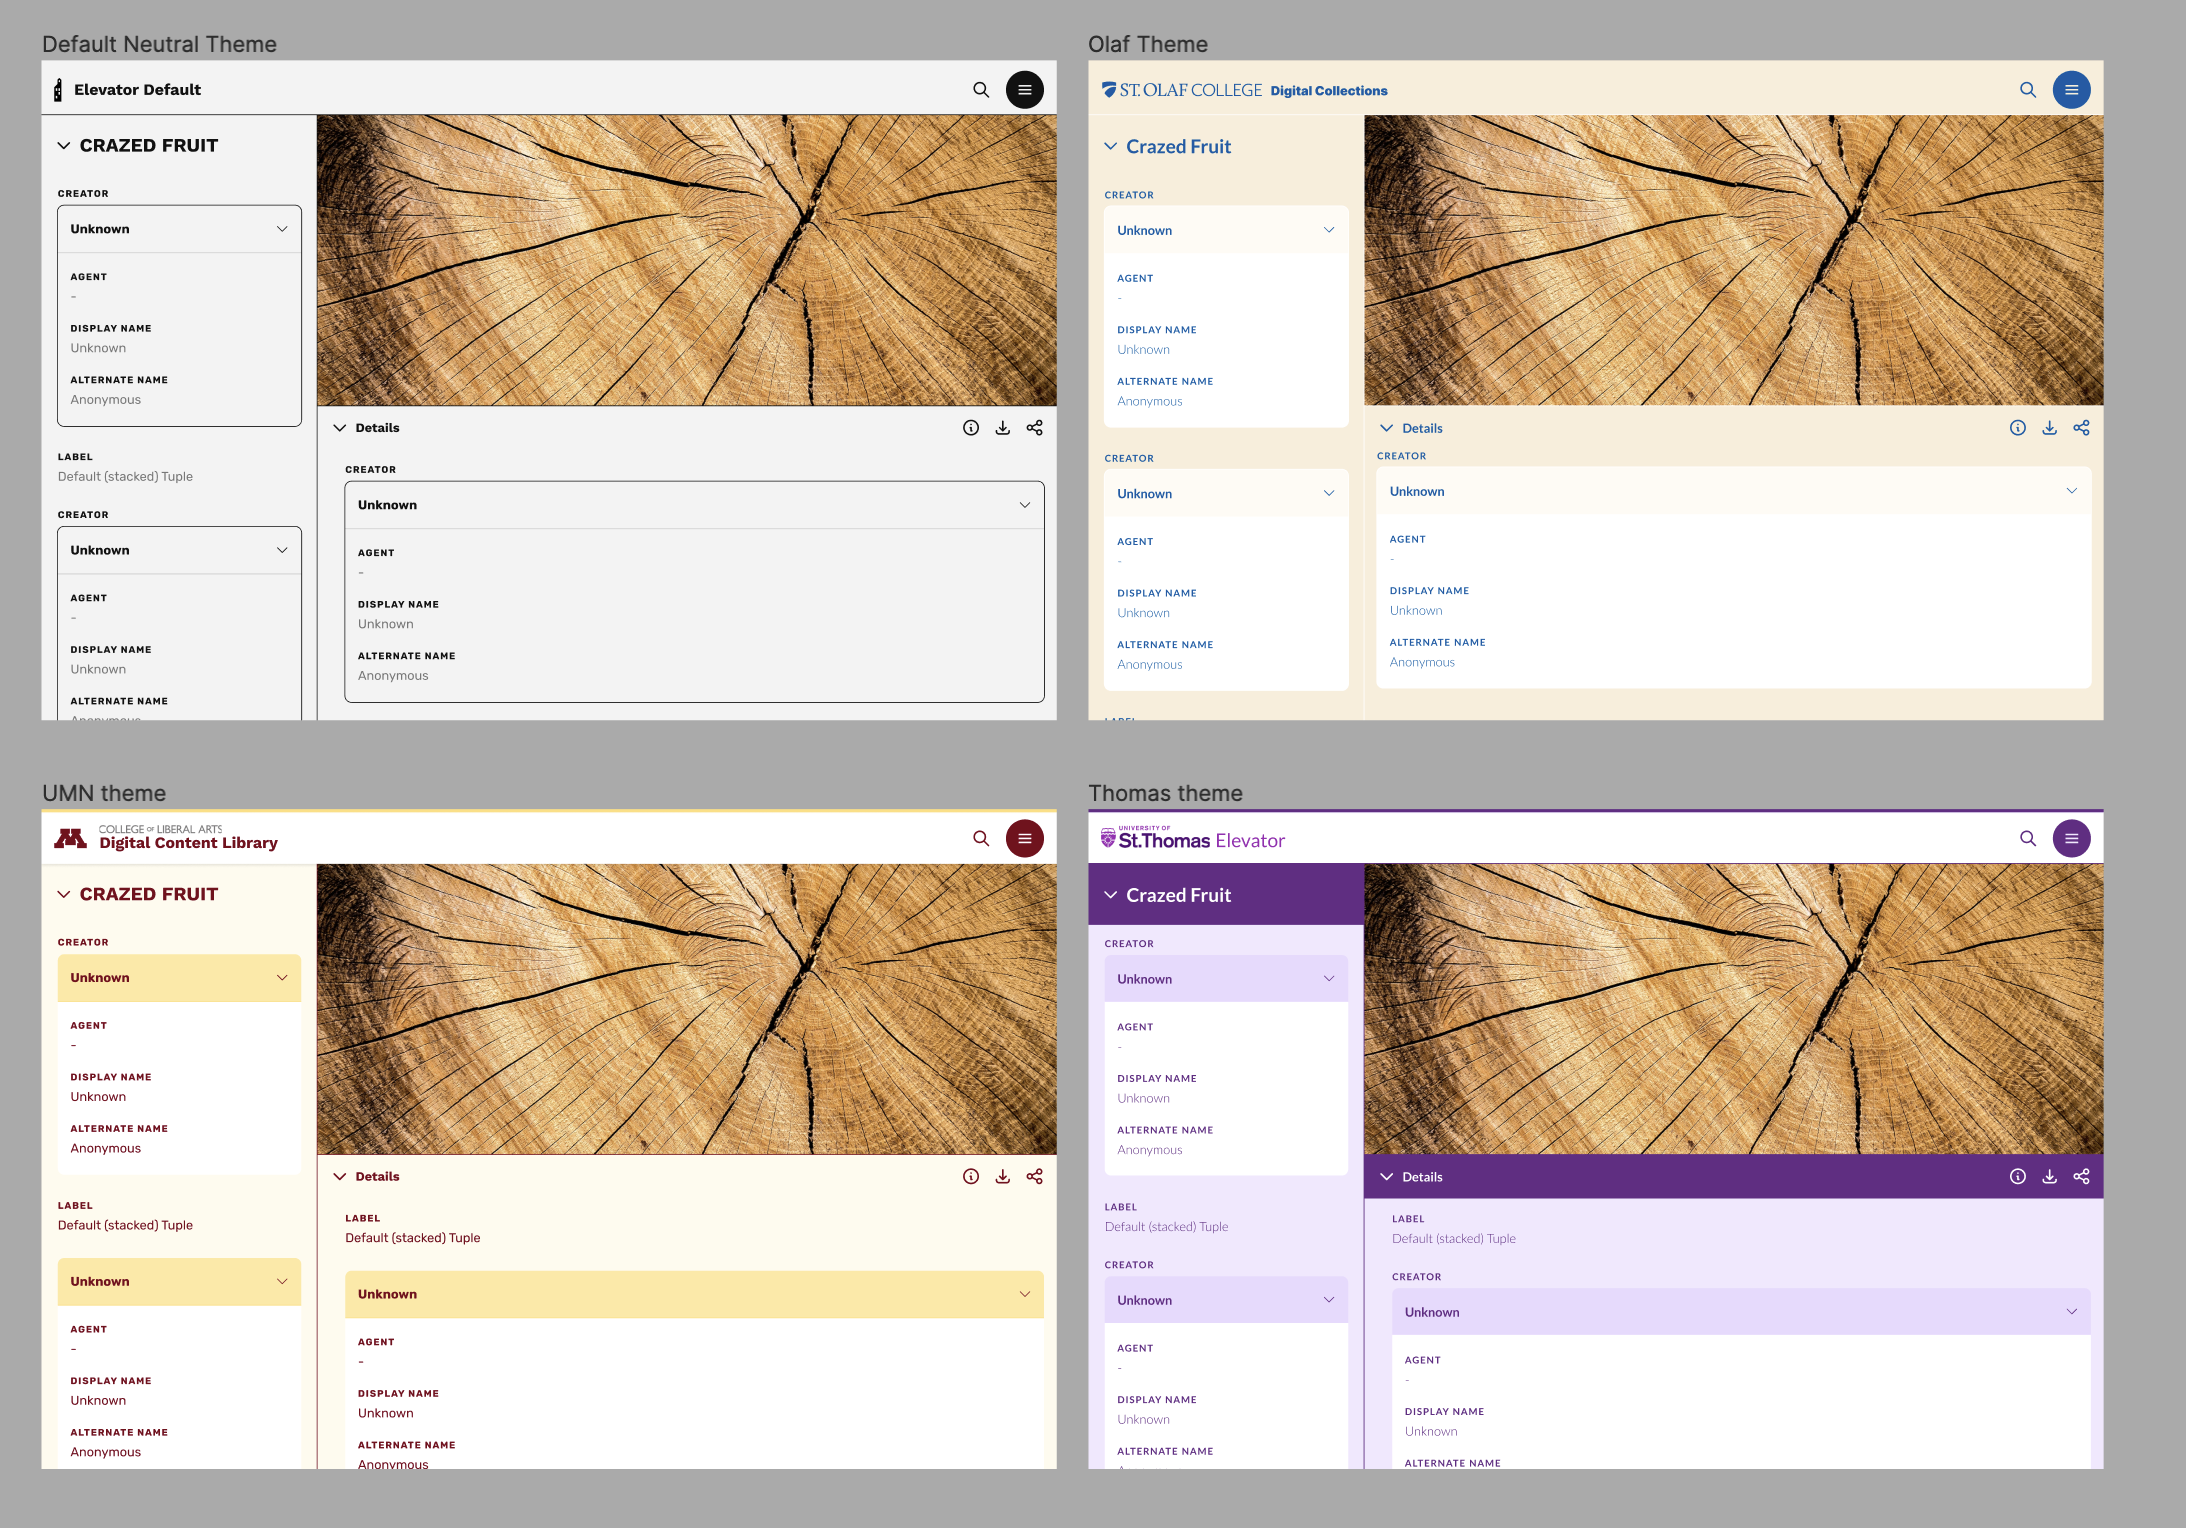
Task: Click the Digital Collections link in Olaf header
Action: [x=1329, y=91]
